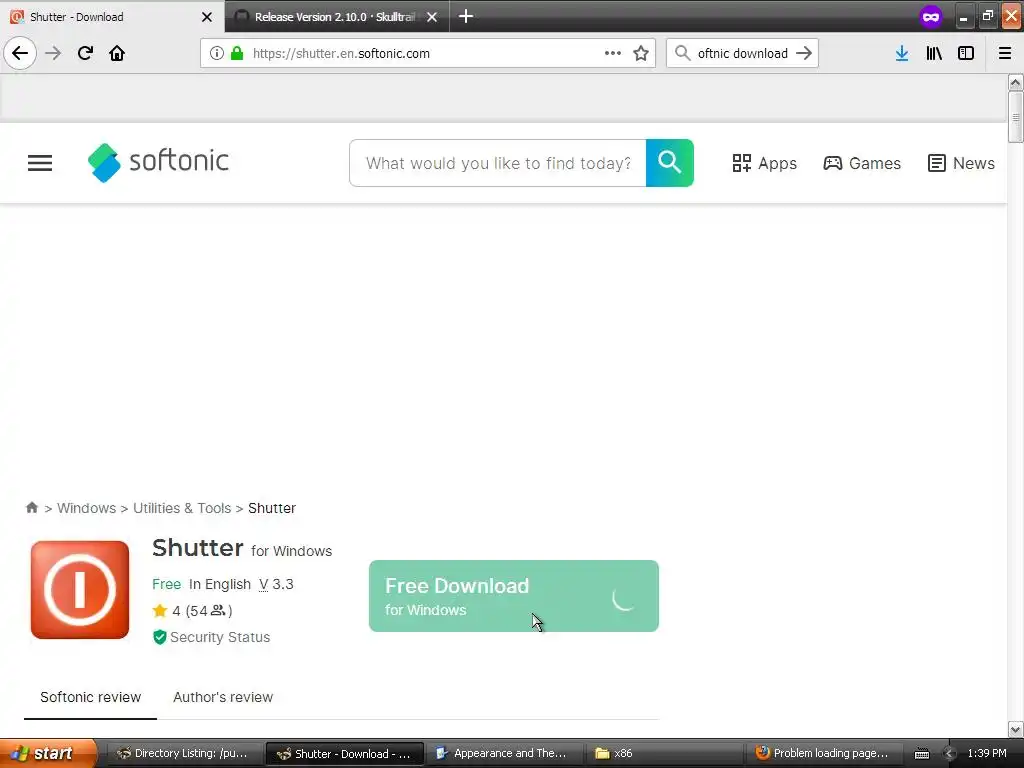Viewport: 1024px width, 768px height.
Task: Click the private browsing mask icon
Action: [931, 16]
